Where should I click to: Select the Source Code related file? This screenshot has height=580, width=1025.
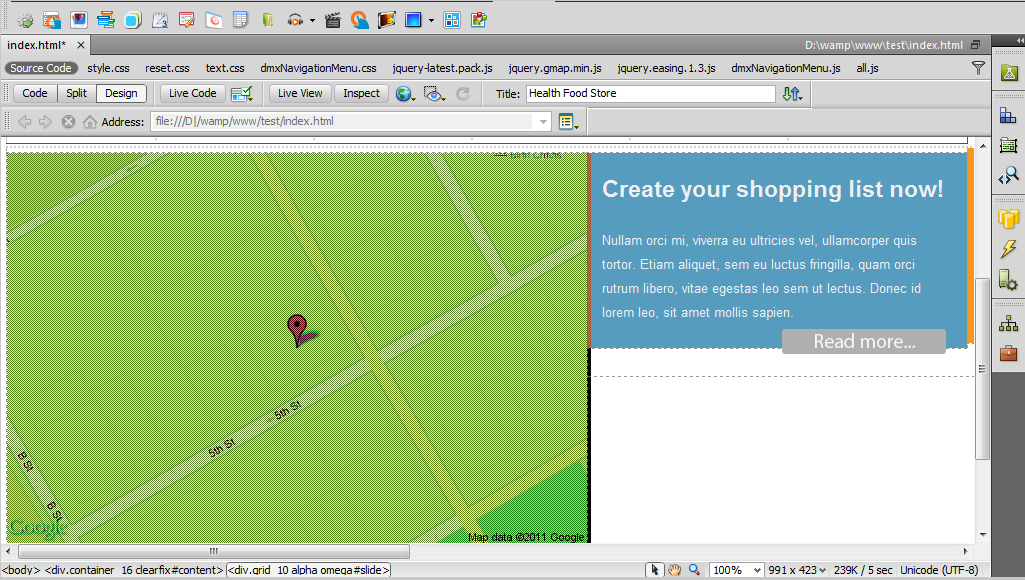(41, 68)
